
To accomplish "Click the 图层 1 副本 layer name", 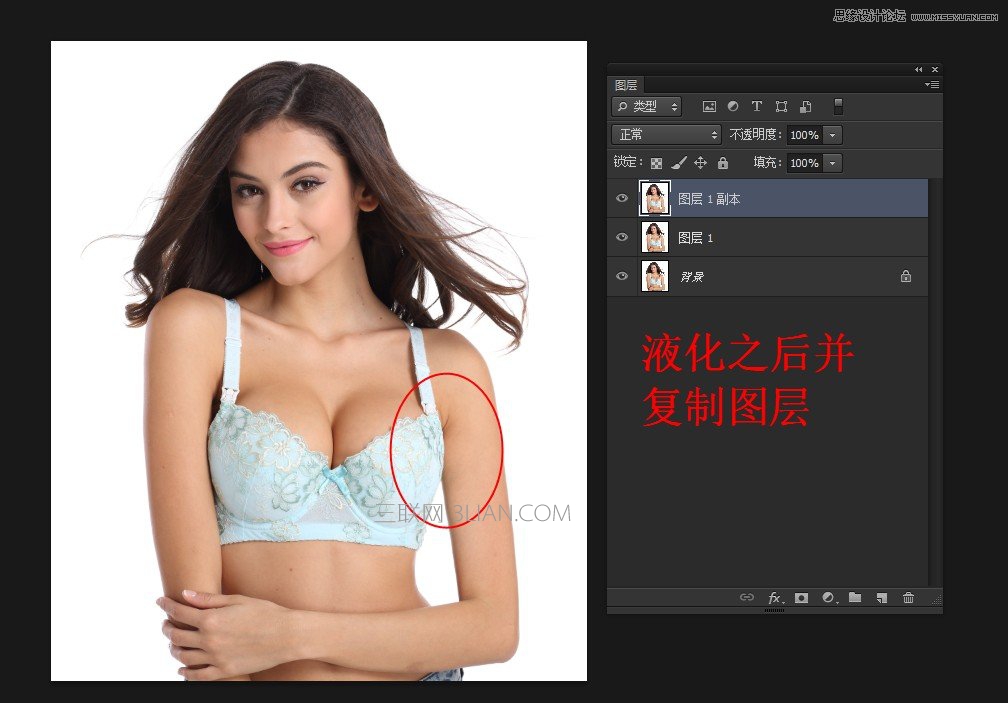I will pos(709,199).
